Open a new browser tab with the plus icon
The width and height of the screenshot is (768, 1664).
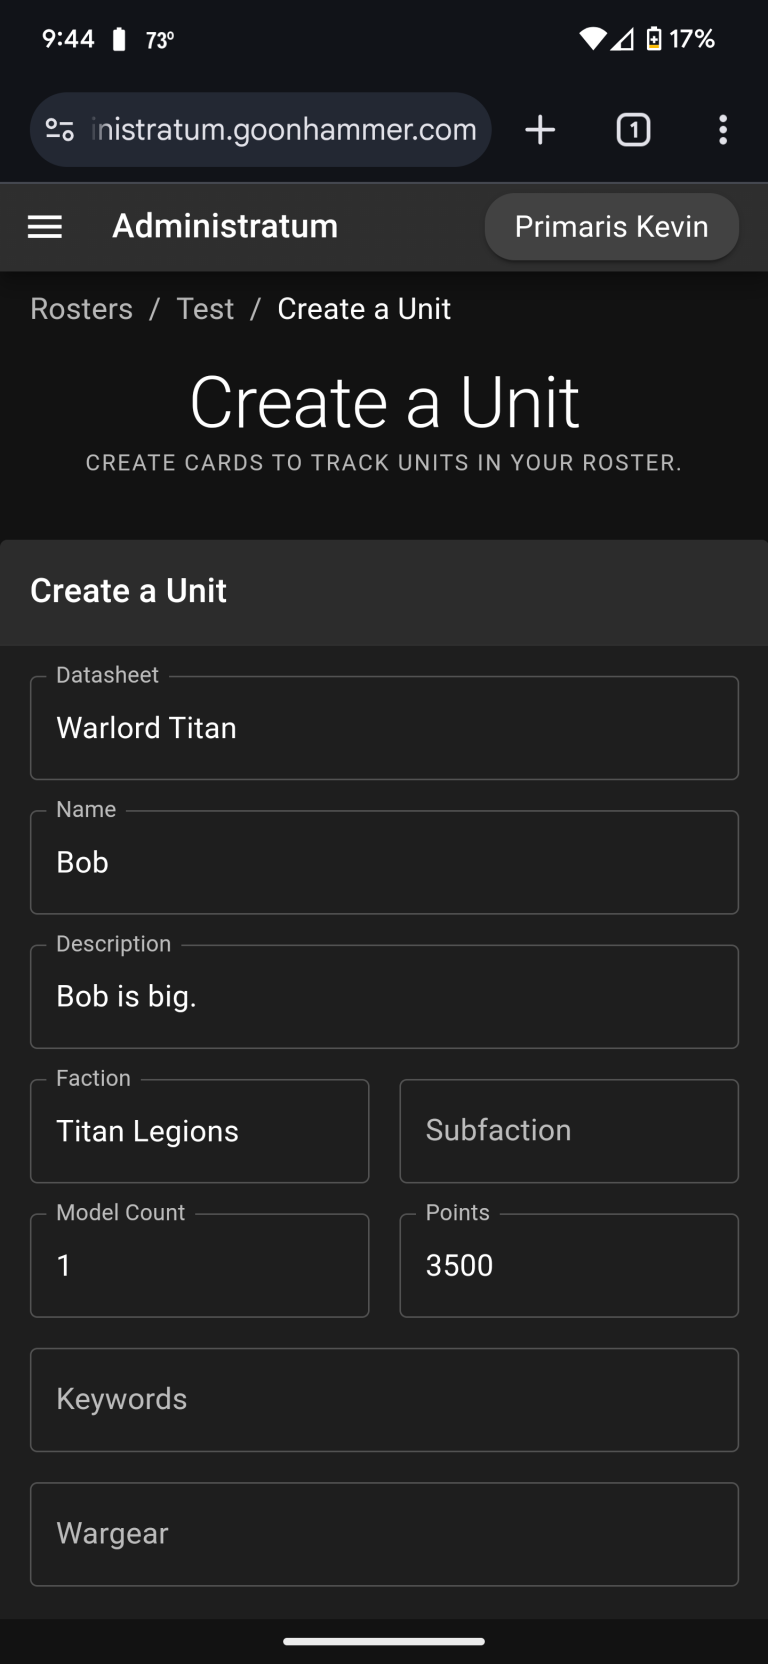[540, 129]
